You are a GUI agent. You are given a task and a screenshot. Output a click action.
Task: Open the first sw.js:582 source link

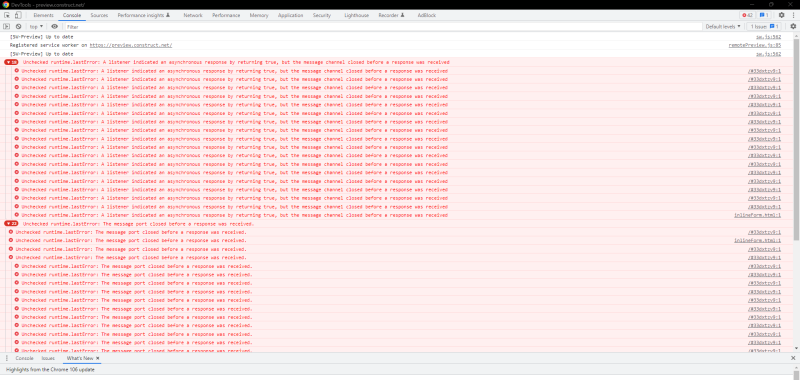pyautogui.click(x=768, y=37)
